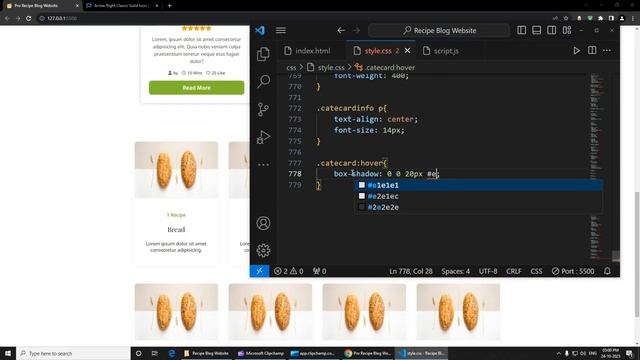Image resolution: width=640 pixels, height=360 pixels.
Task: Open Source Control view
Action: click(263, 109)
